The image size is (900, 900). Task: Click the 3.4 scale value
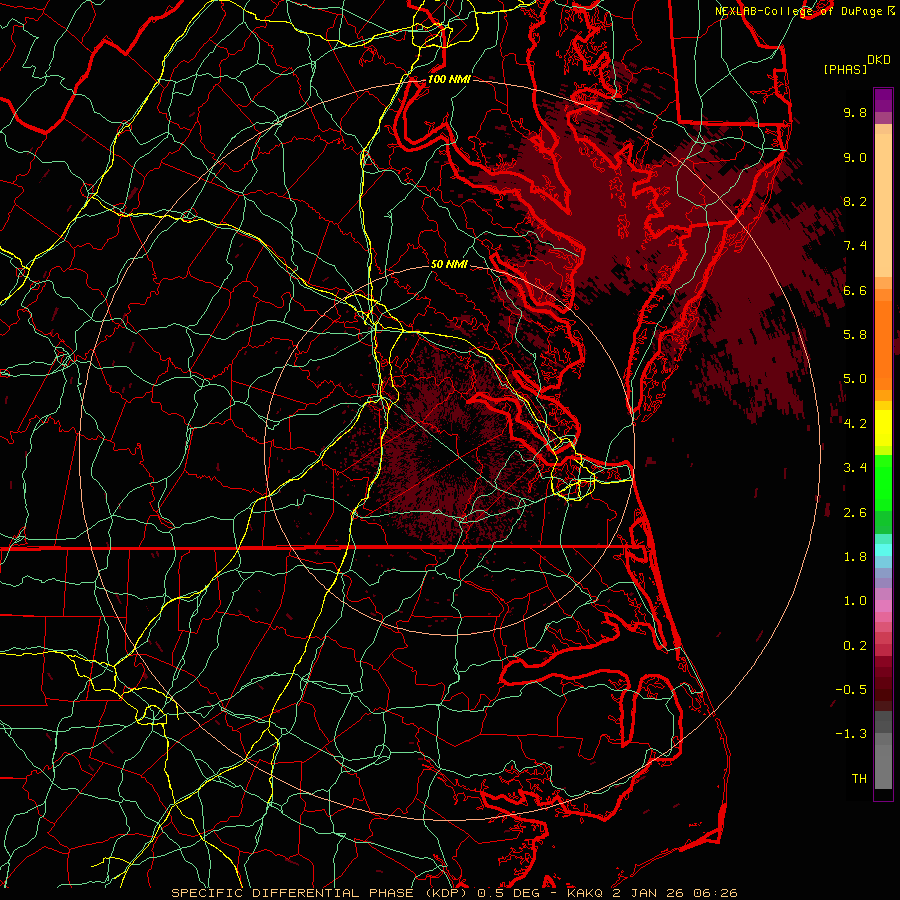[x=855, y=468]
